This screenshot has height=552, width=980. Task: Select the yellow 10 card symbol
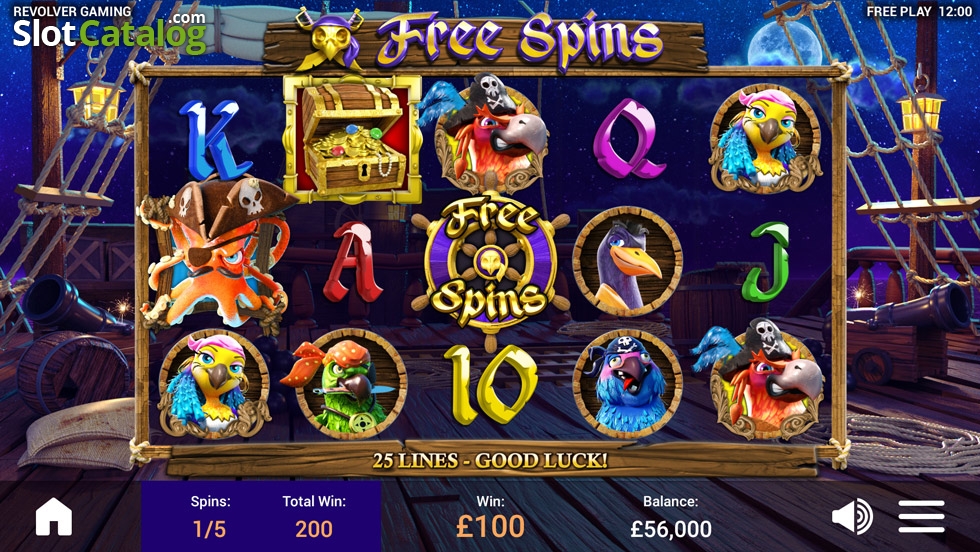click(x=491, y=384)
